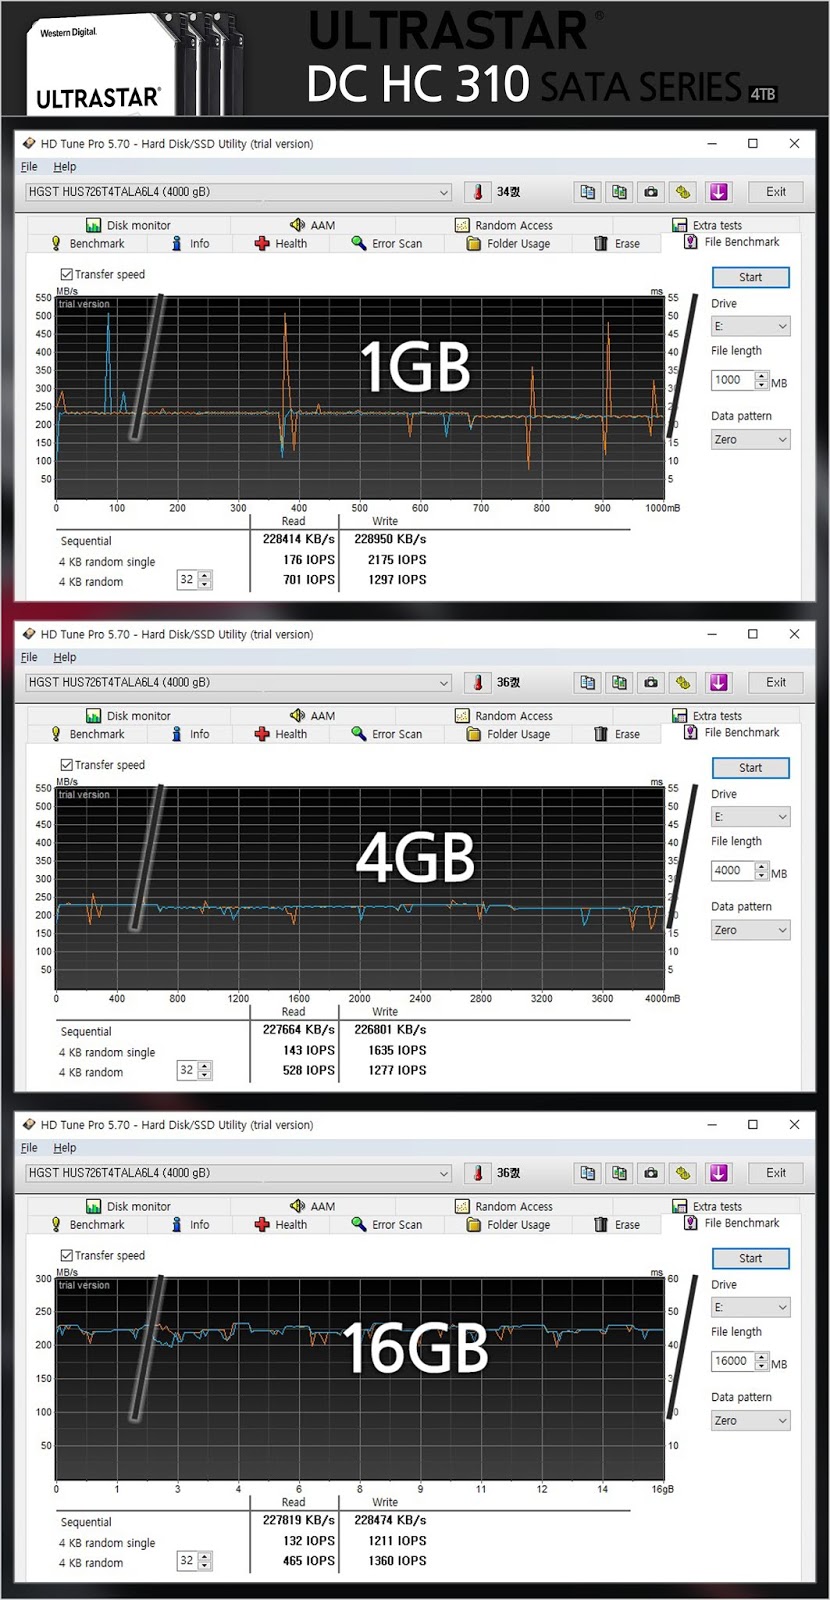Open Drive E: dropdown in 16000 MB window
830x1600 pixels.
(x=750, y=1307)
